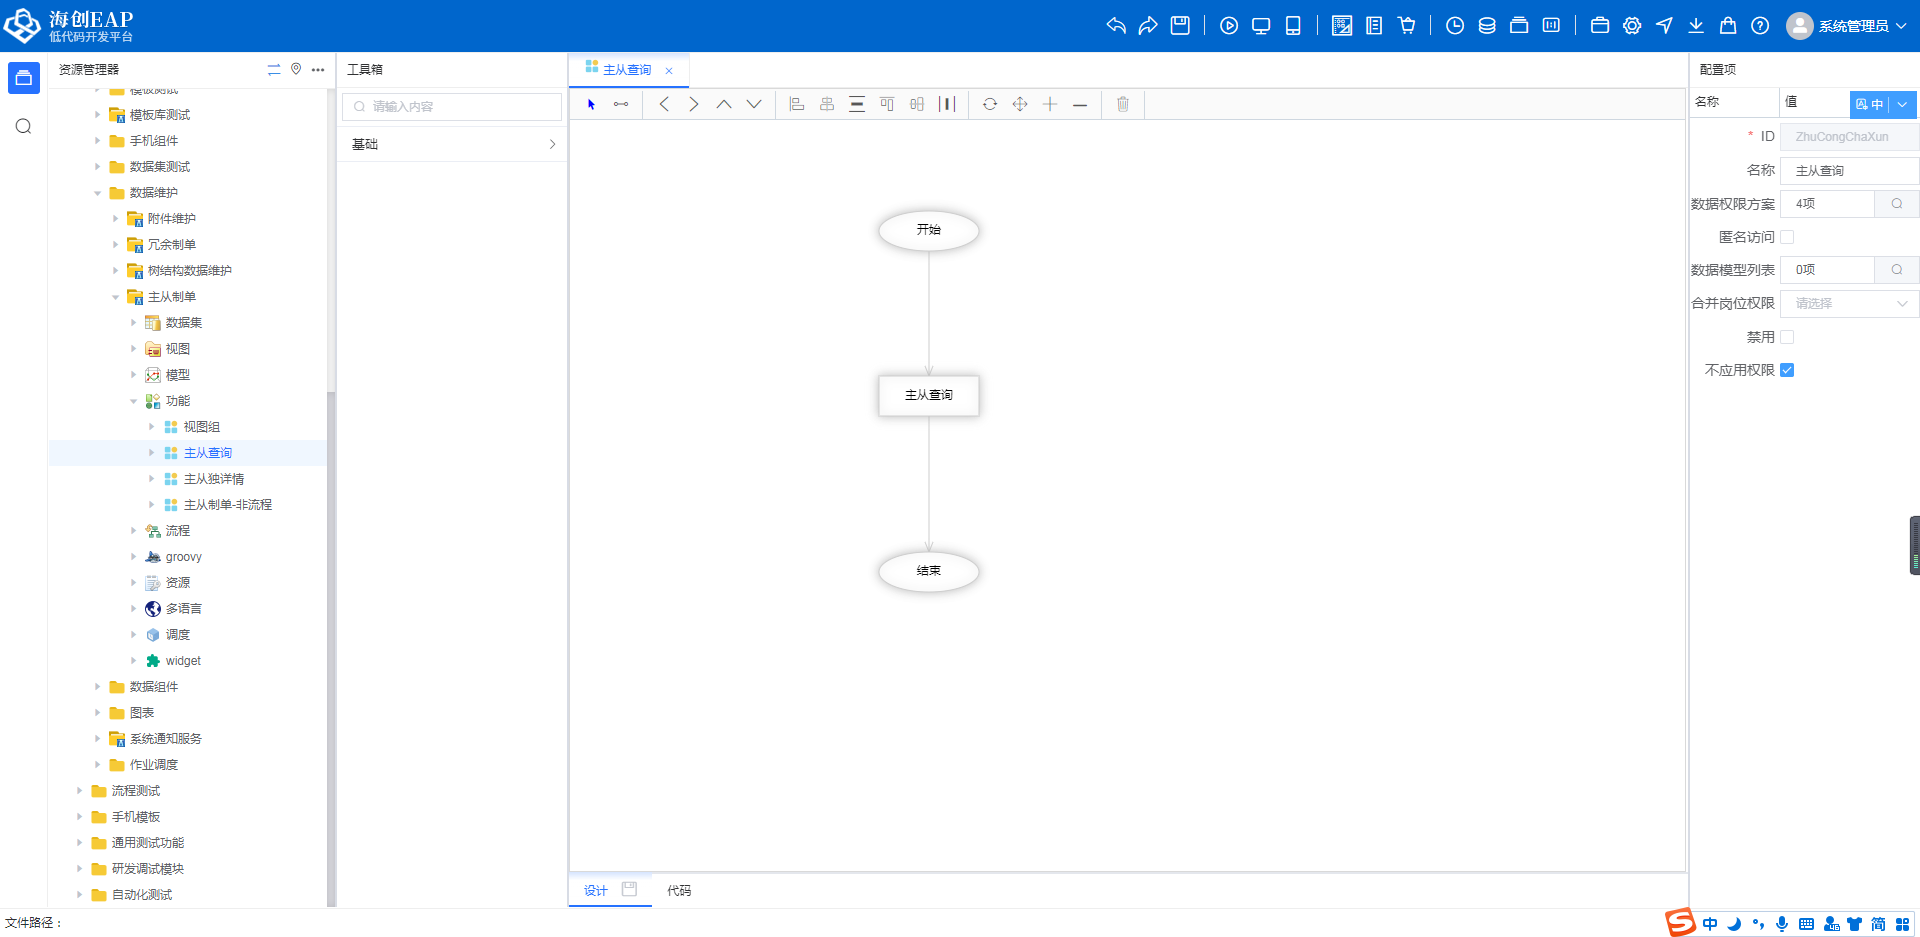
Task: Open 主从独详情 in the resource tree
Action: (x=213, y=479)
